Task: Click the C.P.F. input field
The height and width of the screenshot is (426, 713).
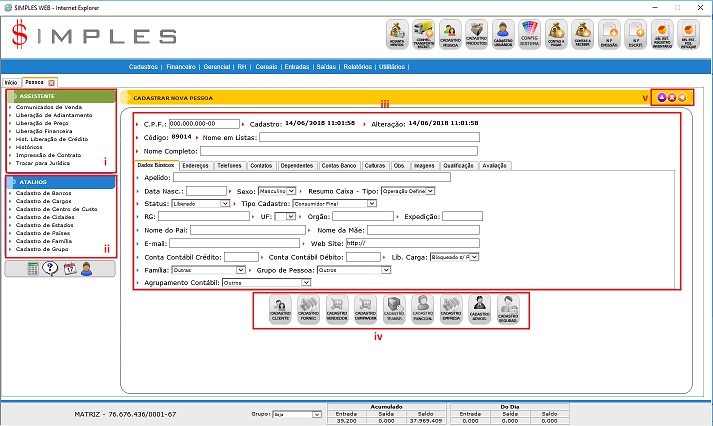Action: point(205,124)
